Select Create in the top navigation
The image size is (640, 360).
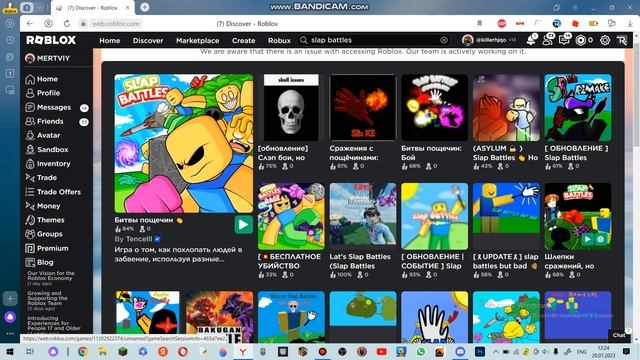(244, 40)
